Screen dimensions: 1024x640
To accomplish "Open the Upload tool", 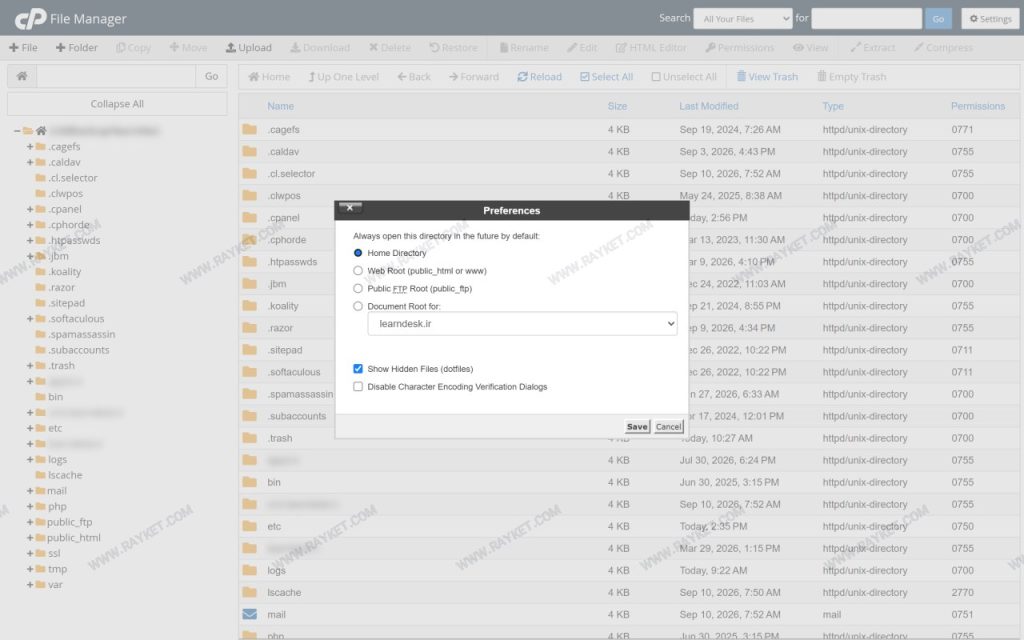I will 249,48.
